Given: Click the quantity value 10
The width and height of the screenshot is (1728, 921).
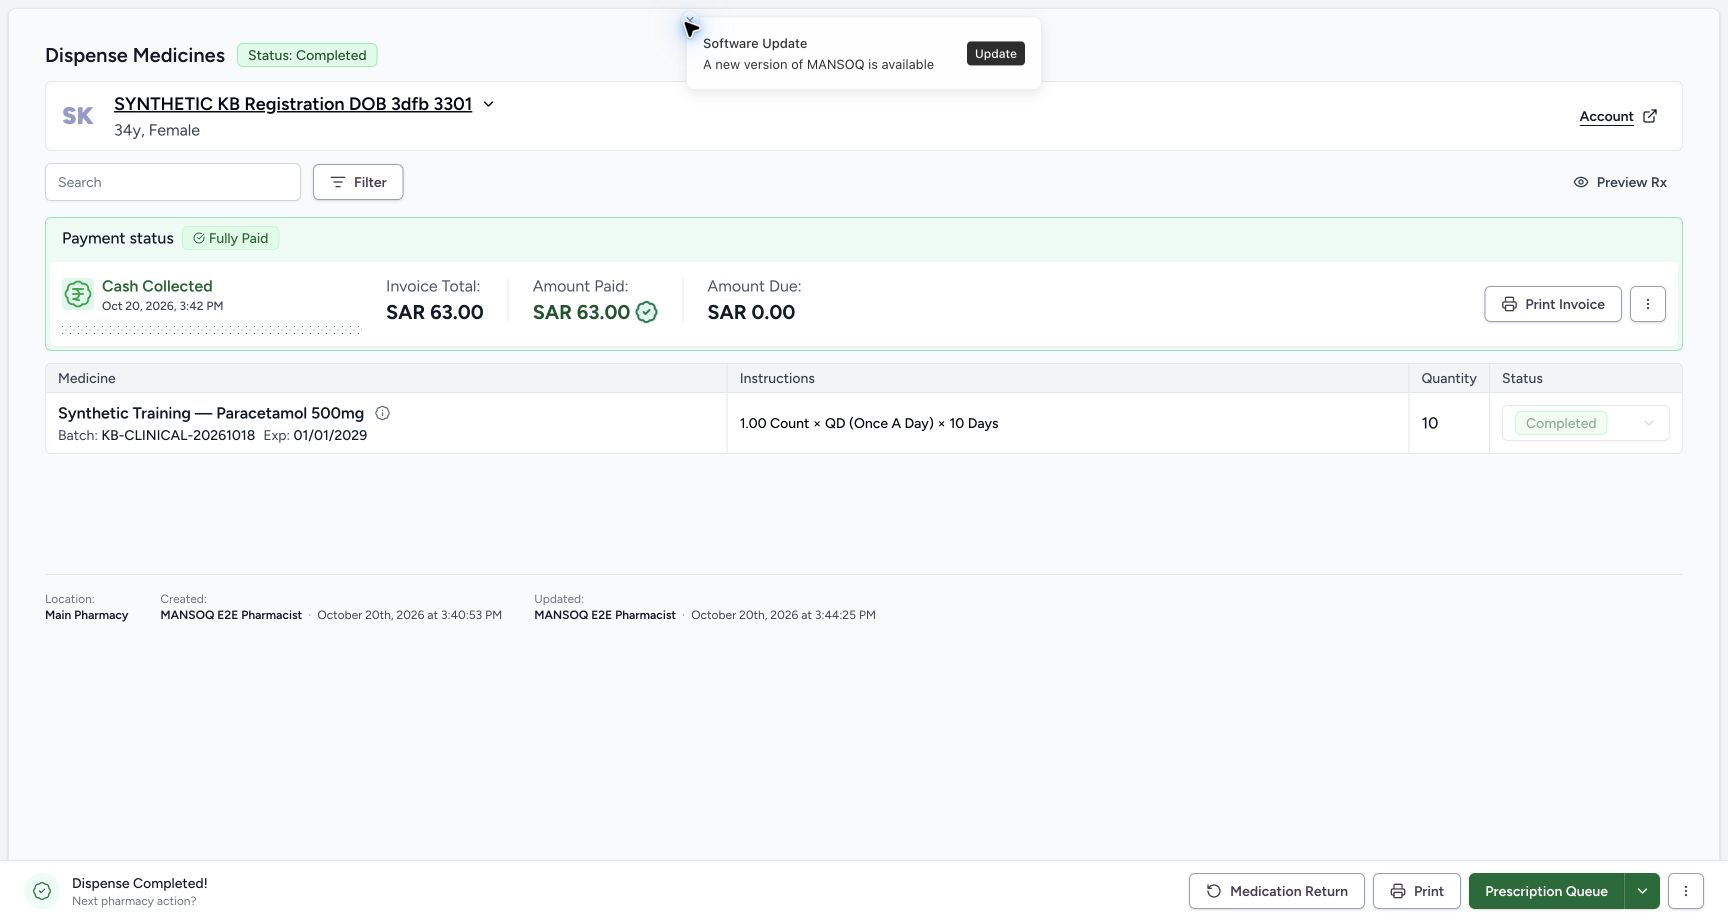Looking at the screenshot, I should point(1430,423).
